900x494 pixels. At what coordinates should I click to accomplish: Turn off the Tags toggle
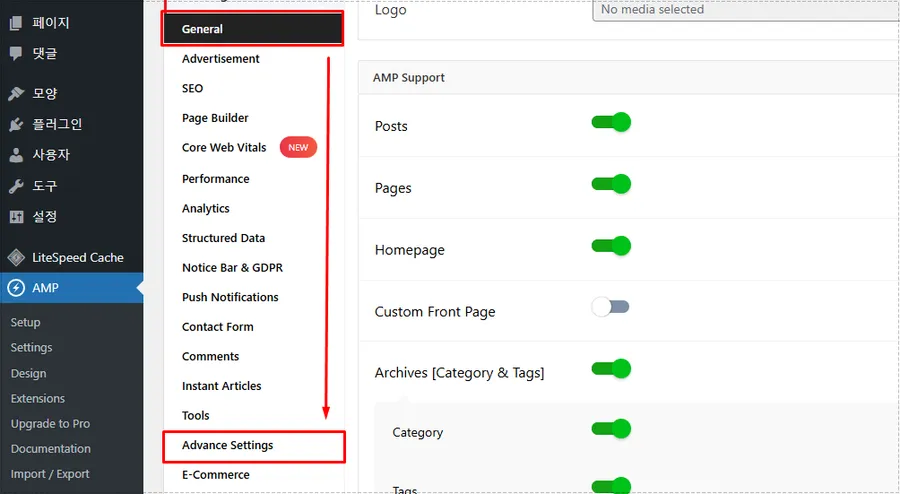click(611, 486)
